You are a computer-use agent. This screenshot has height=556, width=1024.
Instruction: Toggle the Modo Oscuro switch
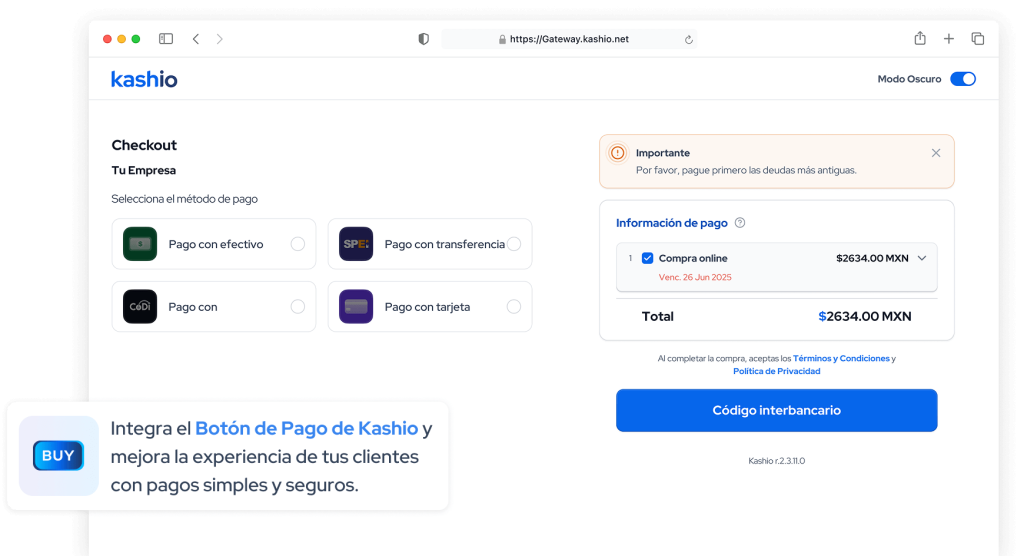coord(962,79)
